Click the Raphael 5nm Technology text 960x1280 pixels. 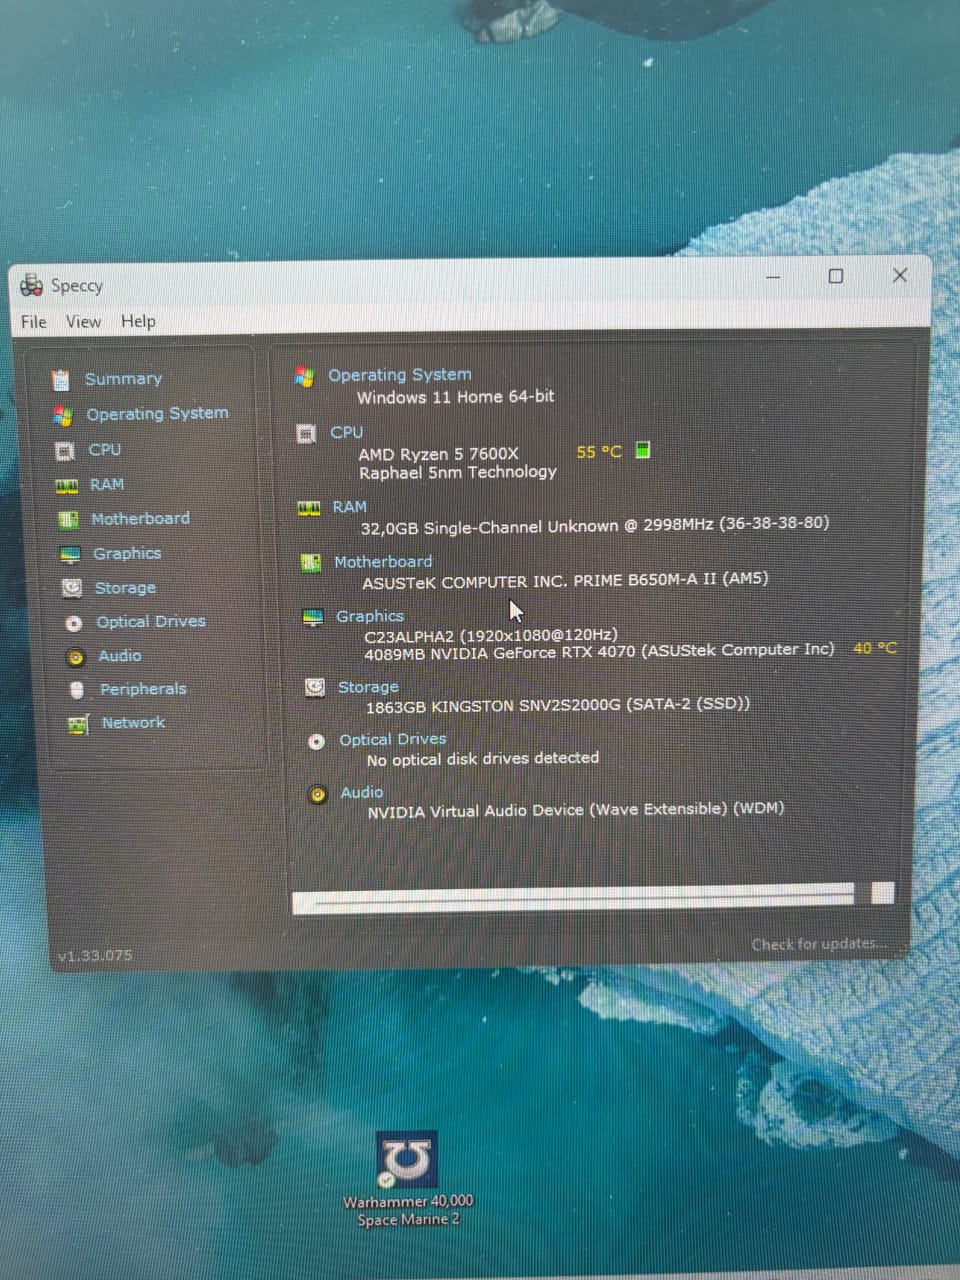tap(458, 473)
